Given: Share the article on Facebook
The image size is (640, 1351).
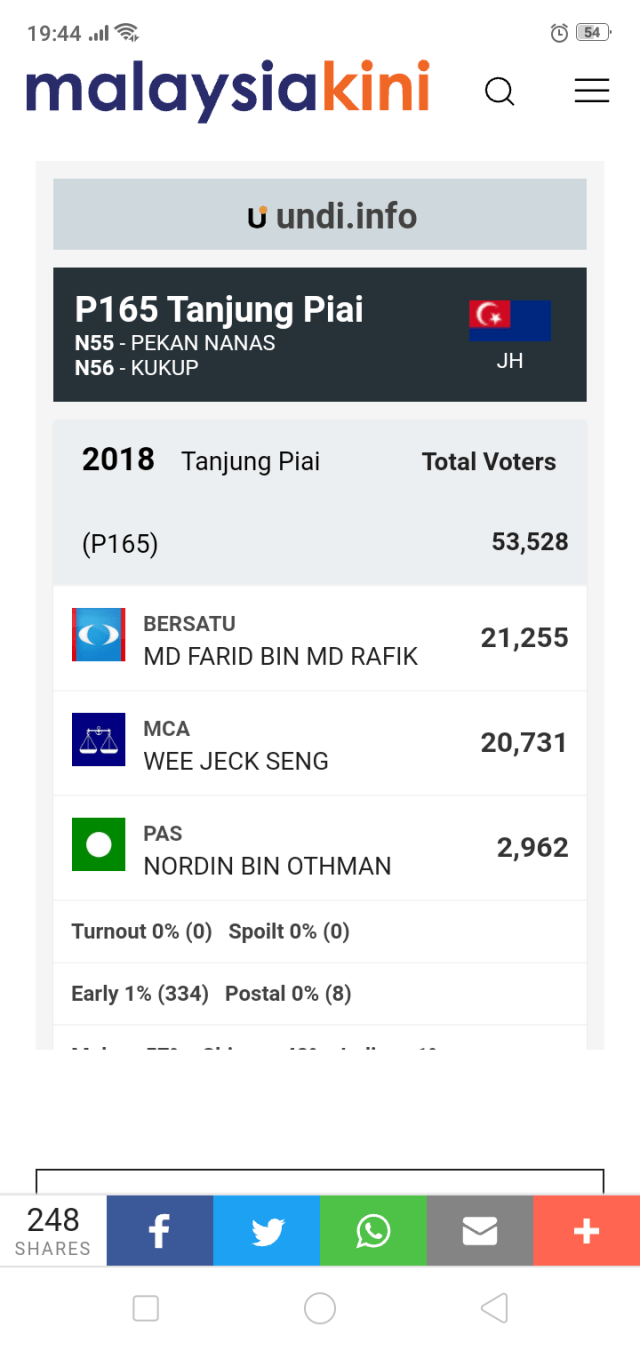Looking at the screenshot, I should point(160,1231).
